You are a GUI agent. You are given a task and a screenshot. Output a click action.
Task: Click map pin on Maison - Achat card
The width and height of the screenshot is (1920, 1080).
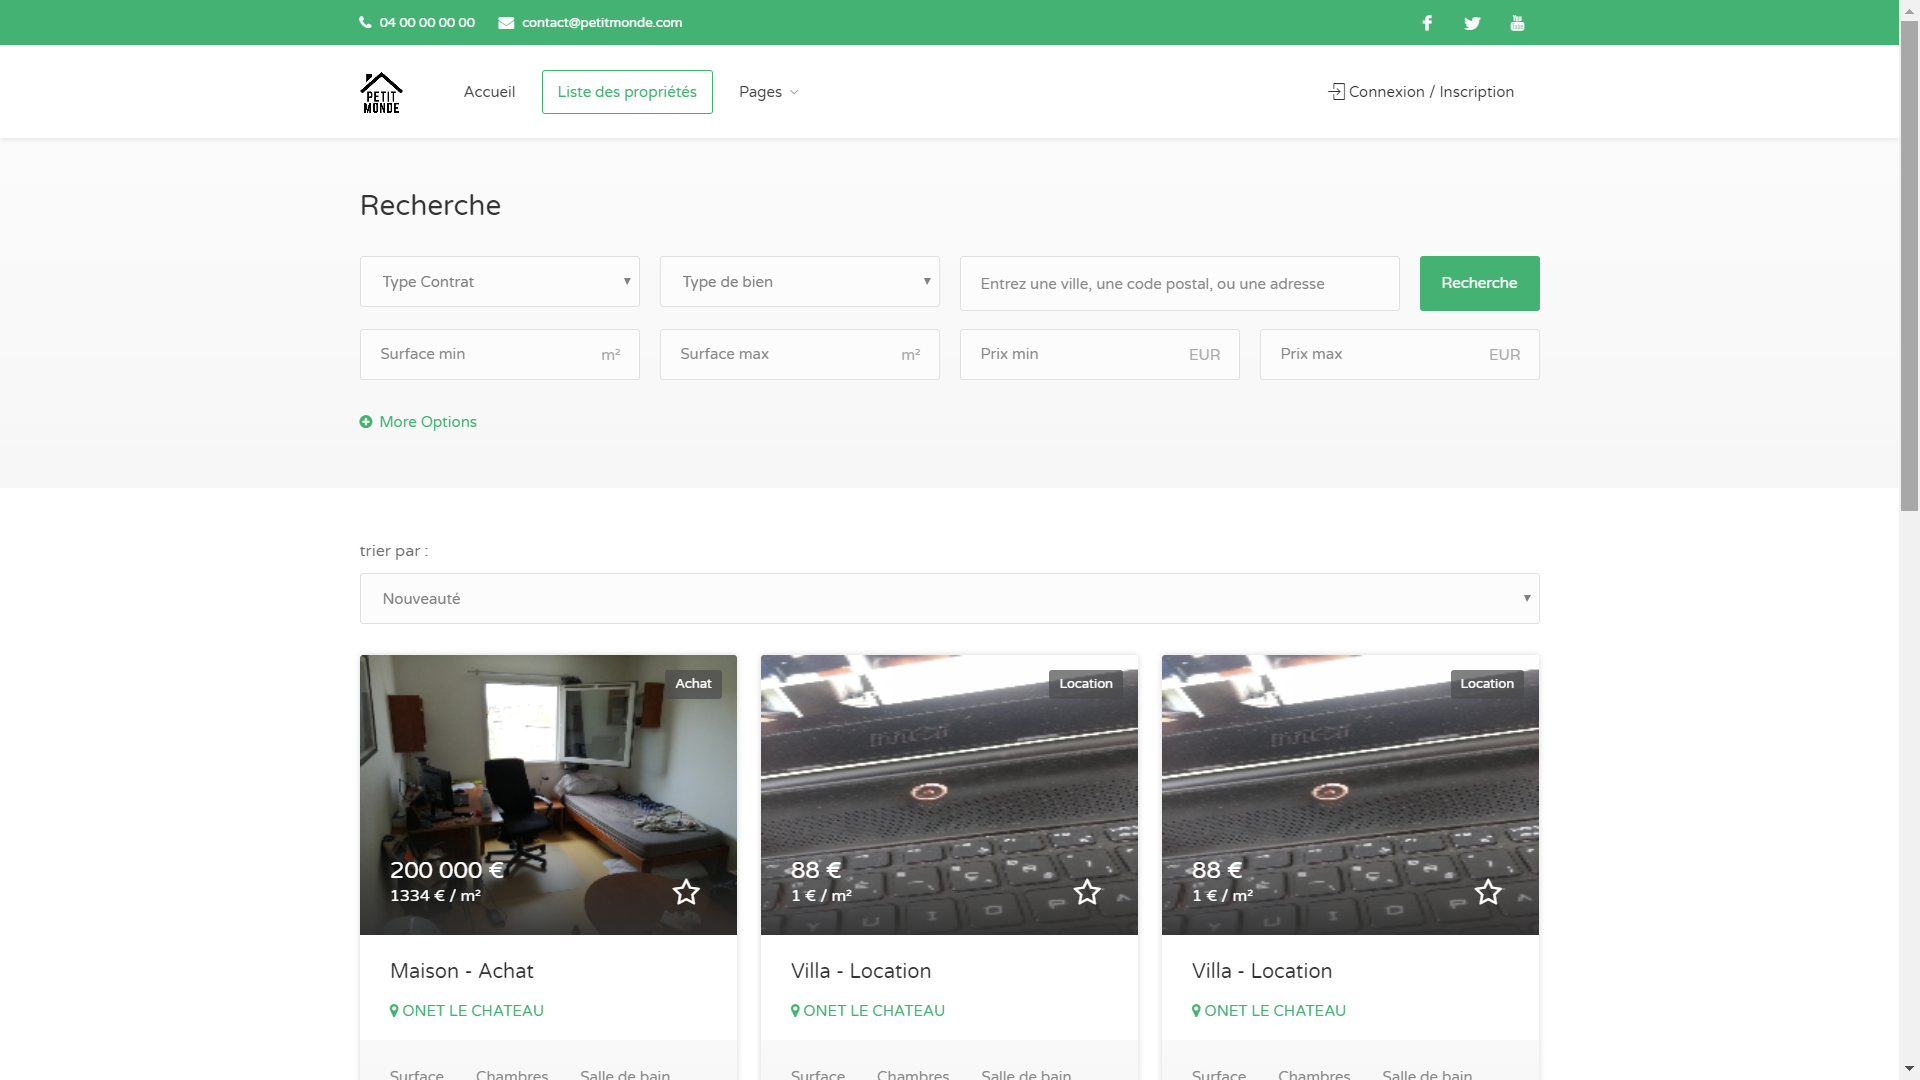pyautogui.click(x=394, y=1011)
